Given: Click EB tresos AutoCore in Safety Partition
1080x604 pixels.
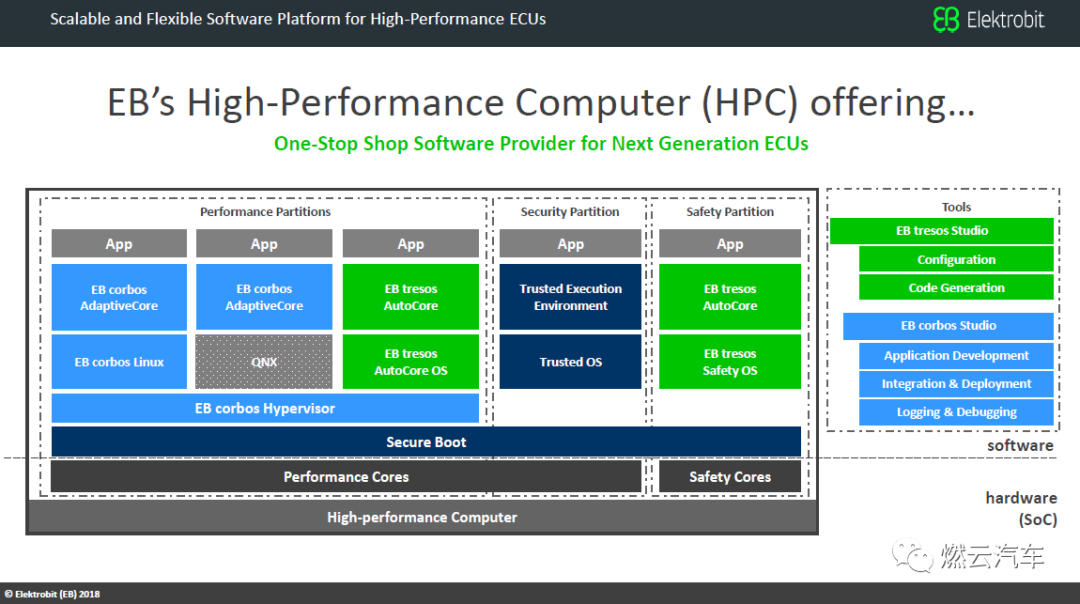Looking at the screenshot, I should [730, 297].
